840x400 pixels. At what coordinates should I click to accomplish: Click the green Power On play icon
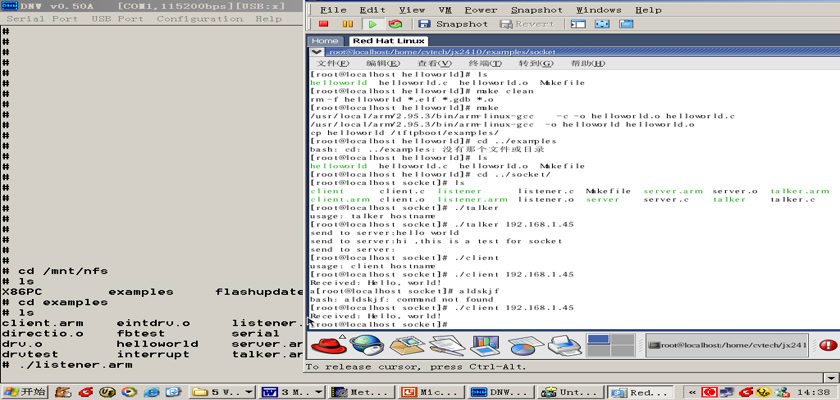pyautogui.click(x=372, y=24)
